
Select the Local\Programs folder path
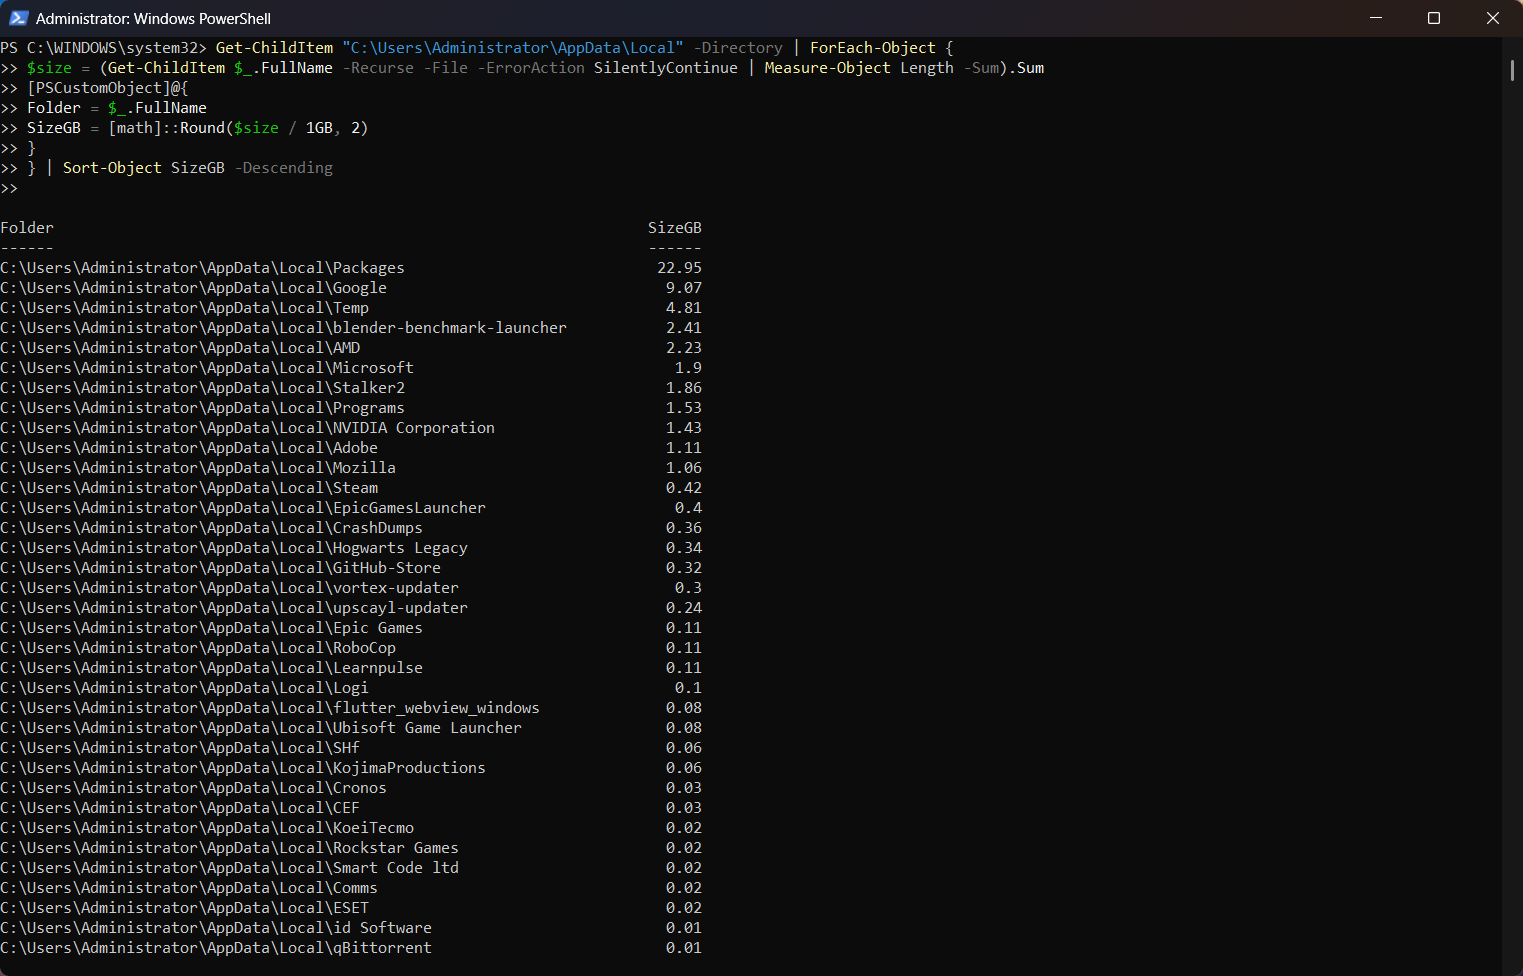pos(202,408)
